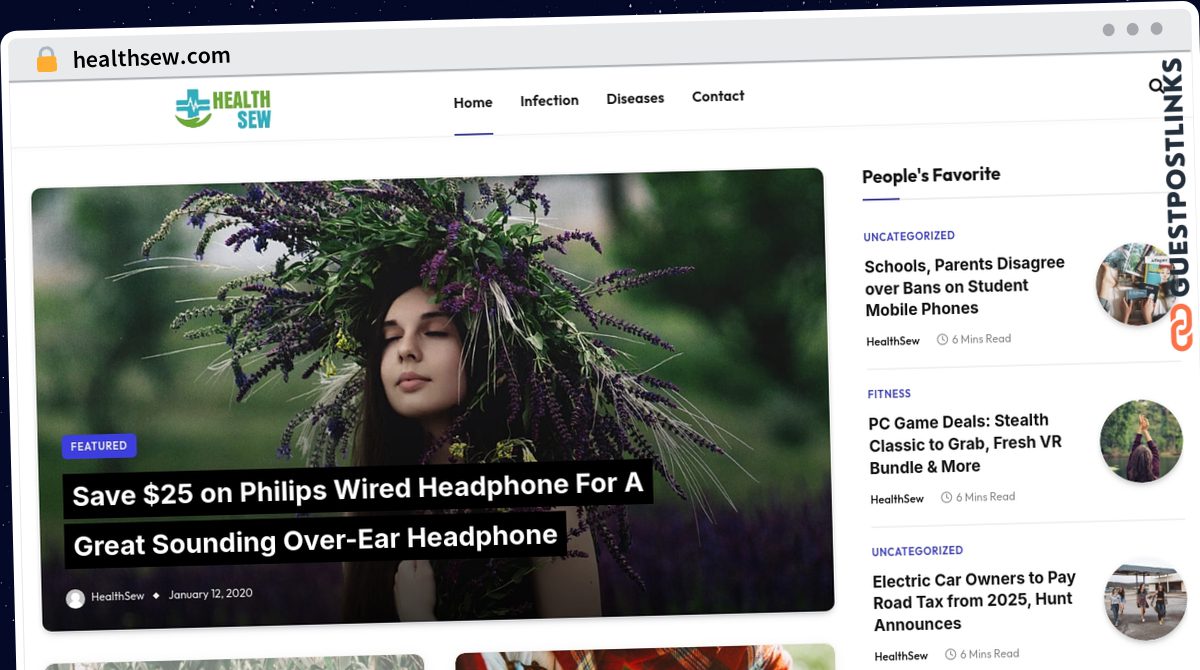This screenshot has height=670, width=1200.
Task: Click the clock icon beside the PC Game Deals read time
Action: pos(946,497)
